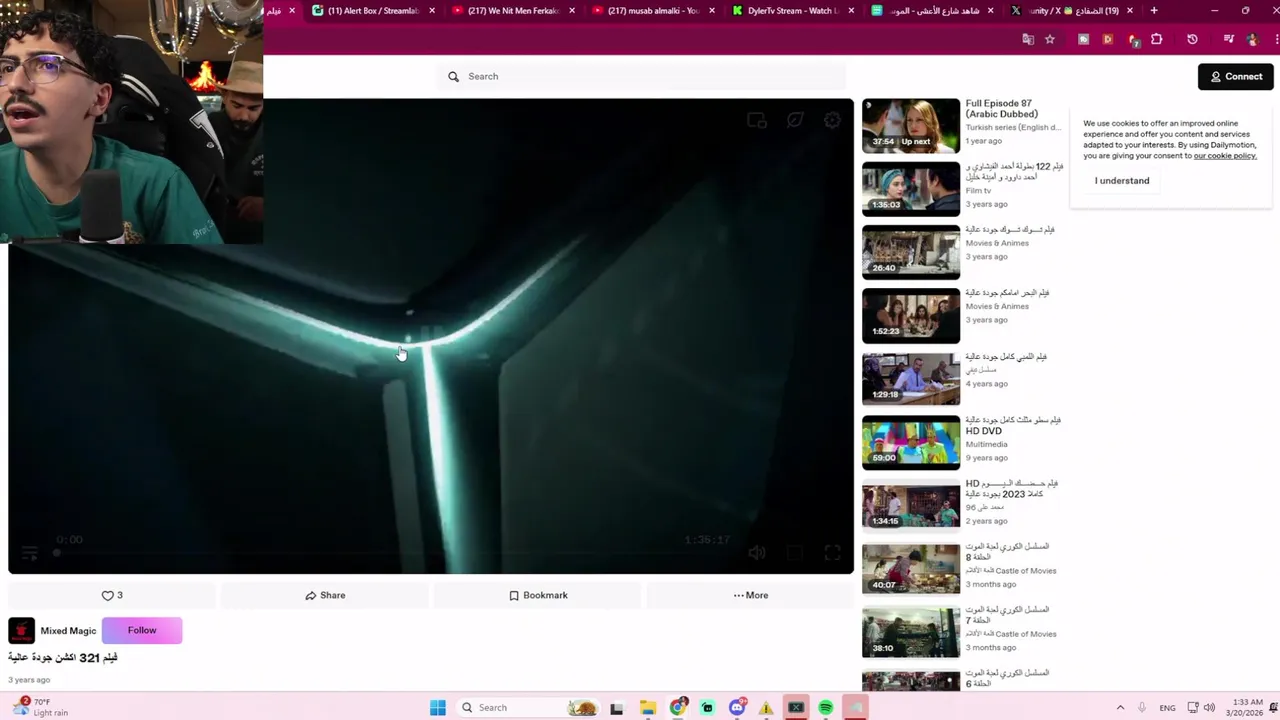Switch to the We Nit Men Ferkak tab
This screenshot has width=1280, height=720.
click(513, 11)
